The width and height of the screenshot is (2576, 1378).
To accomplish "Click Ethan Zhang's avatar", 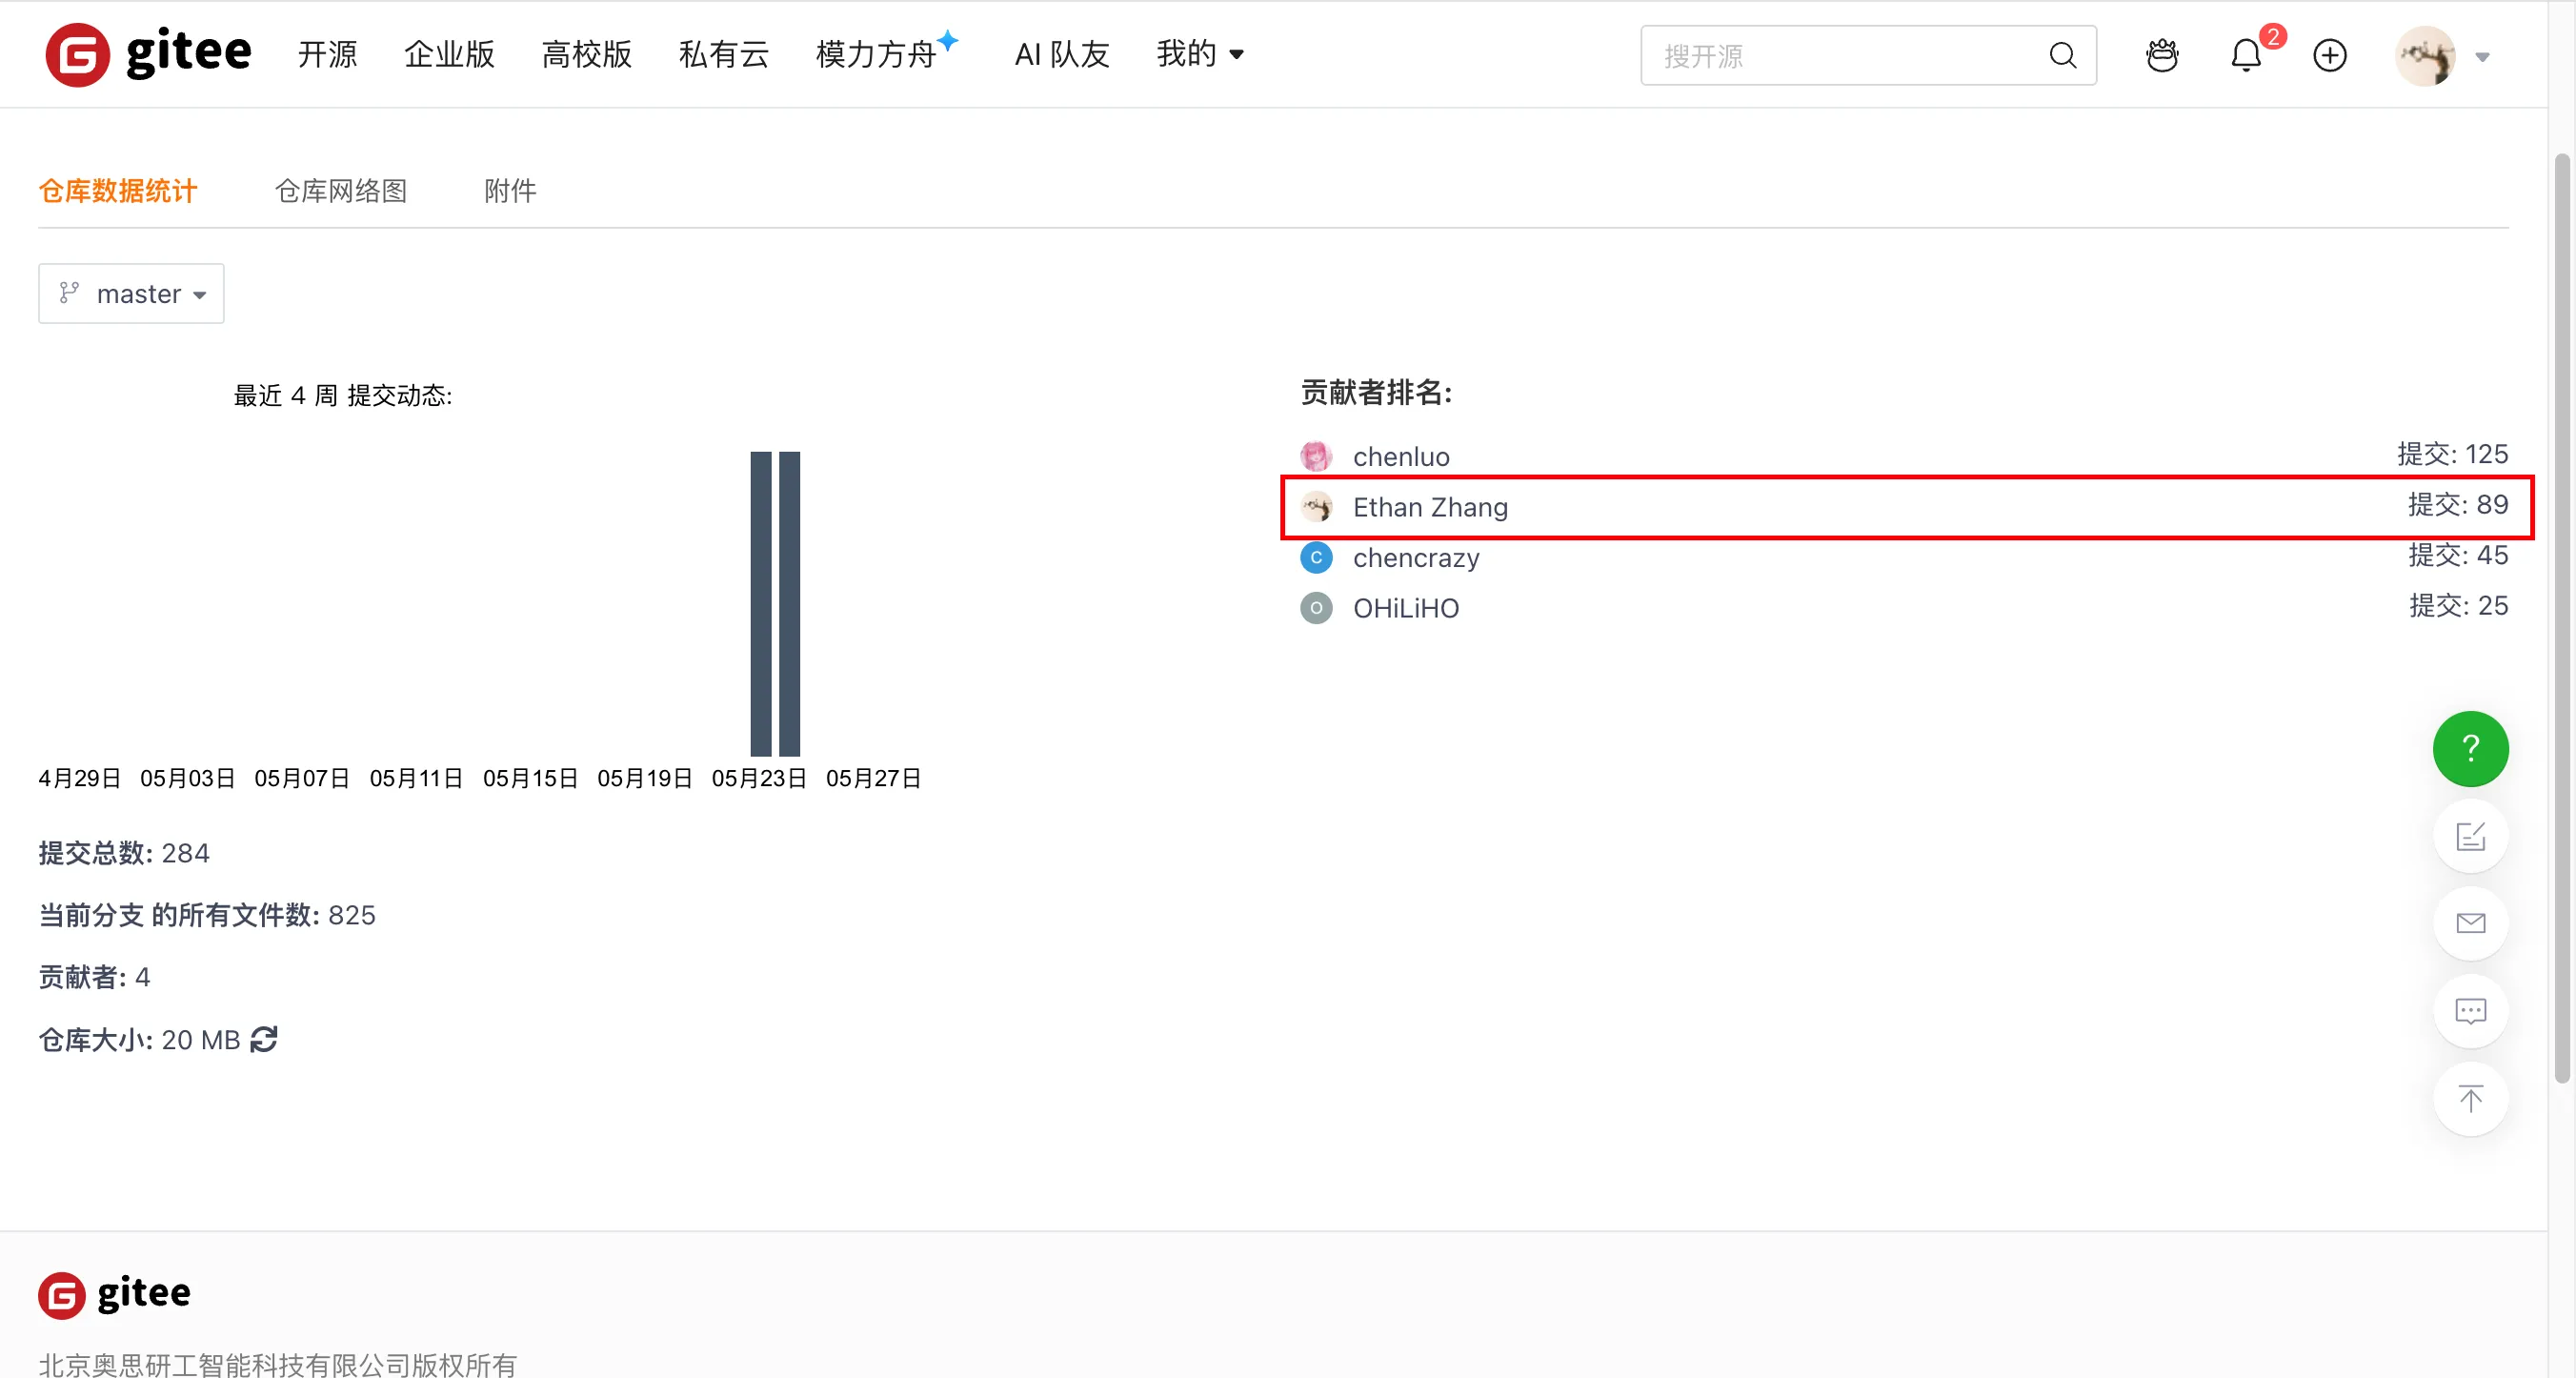I will [1316, 507].
